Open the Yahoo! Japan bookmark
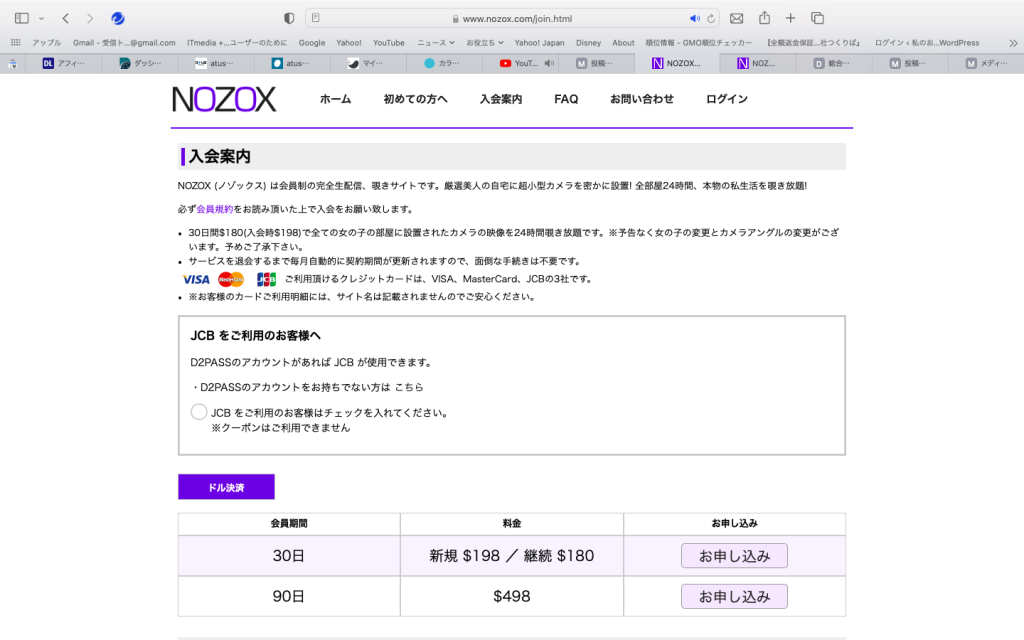This screenshot has height=640, width=1024. click(x=539, y=42)
